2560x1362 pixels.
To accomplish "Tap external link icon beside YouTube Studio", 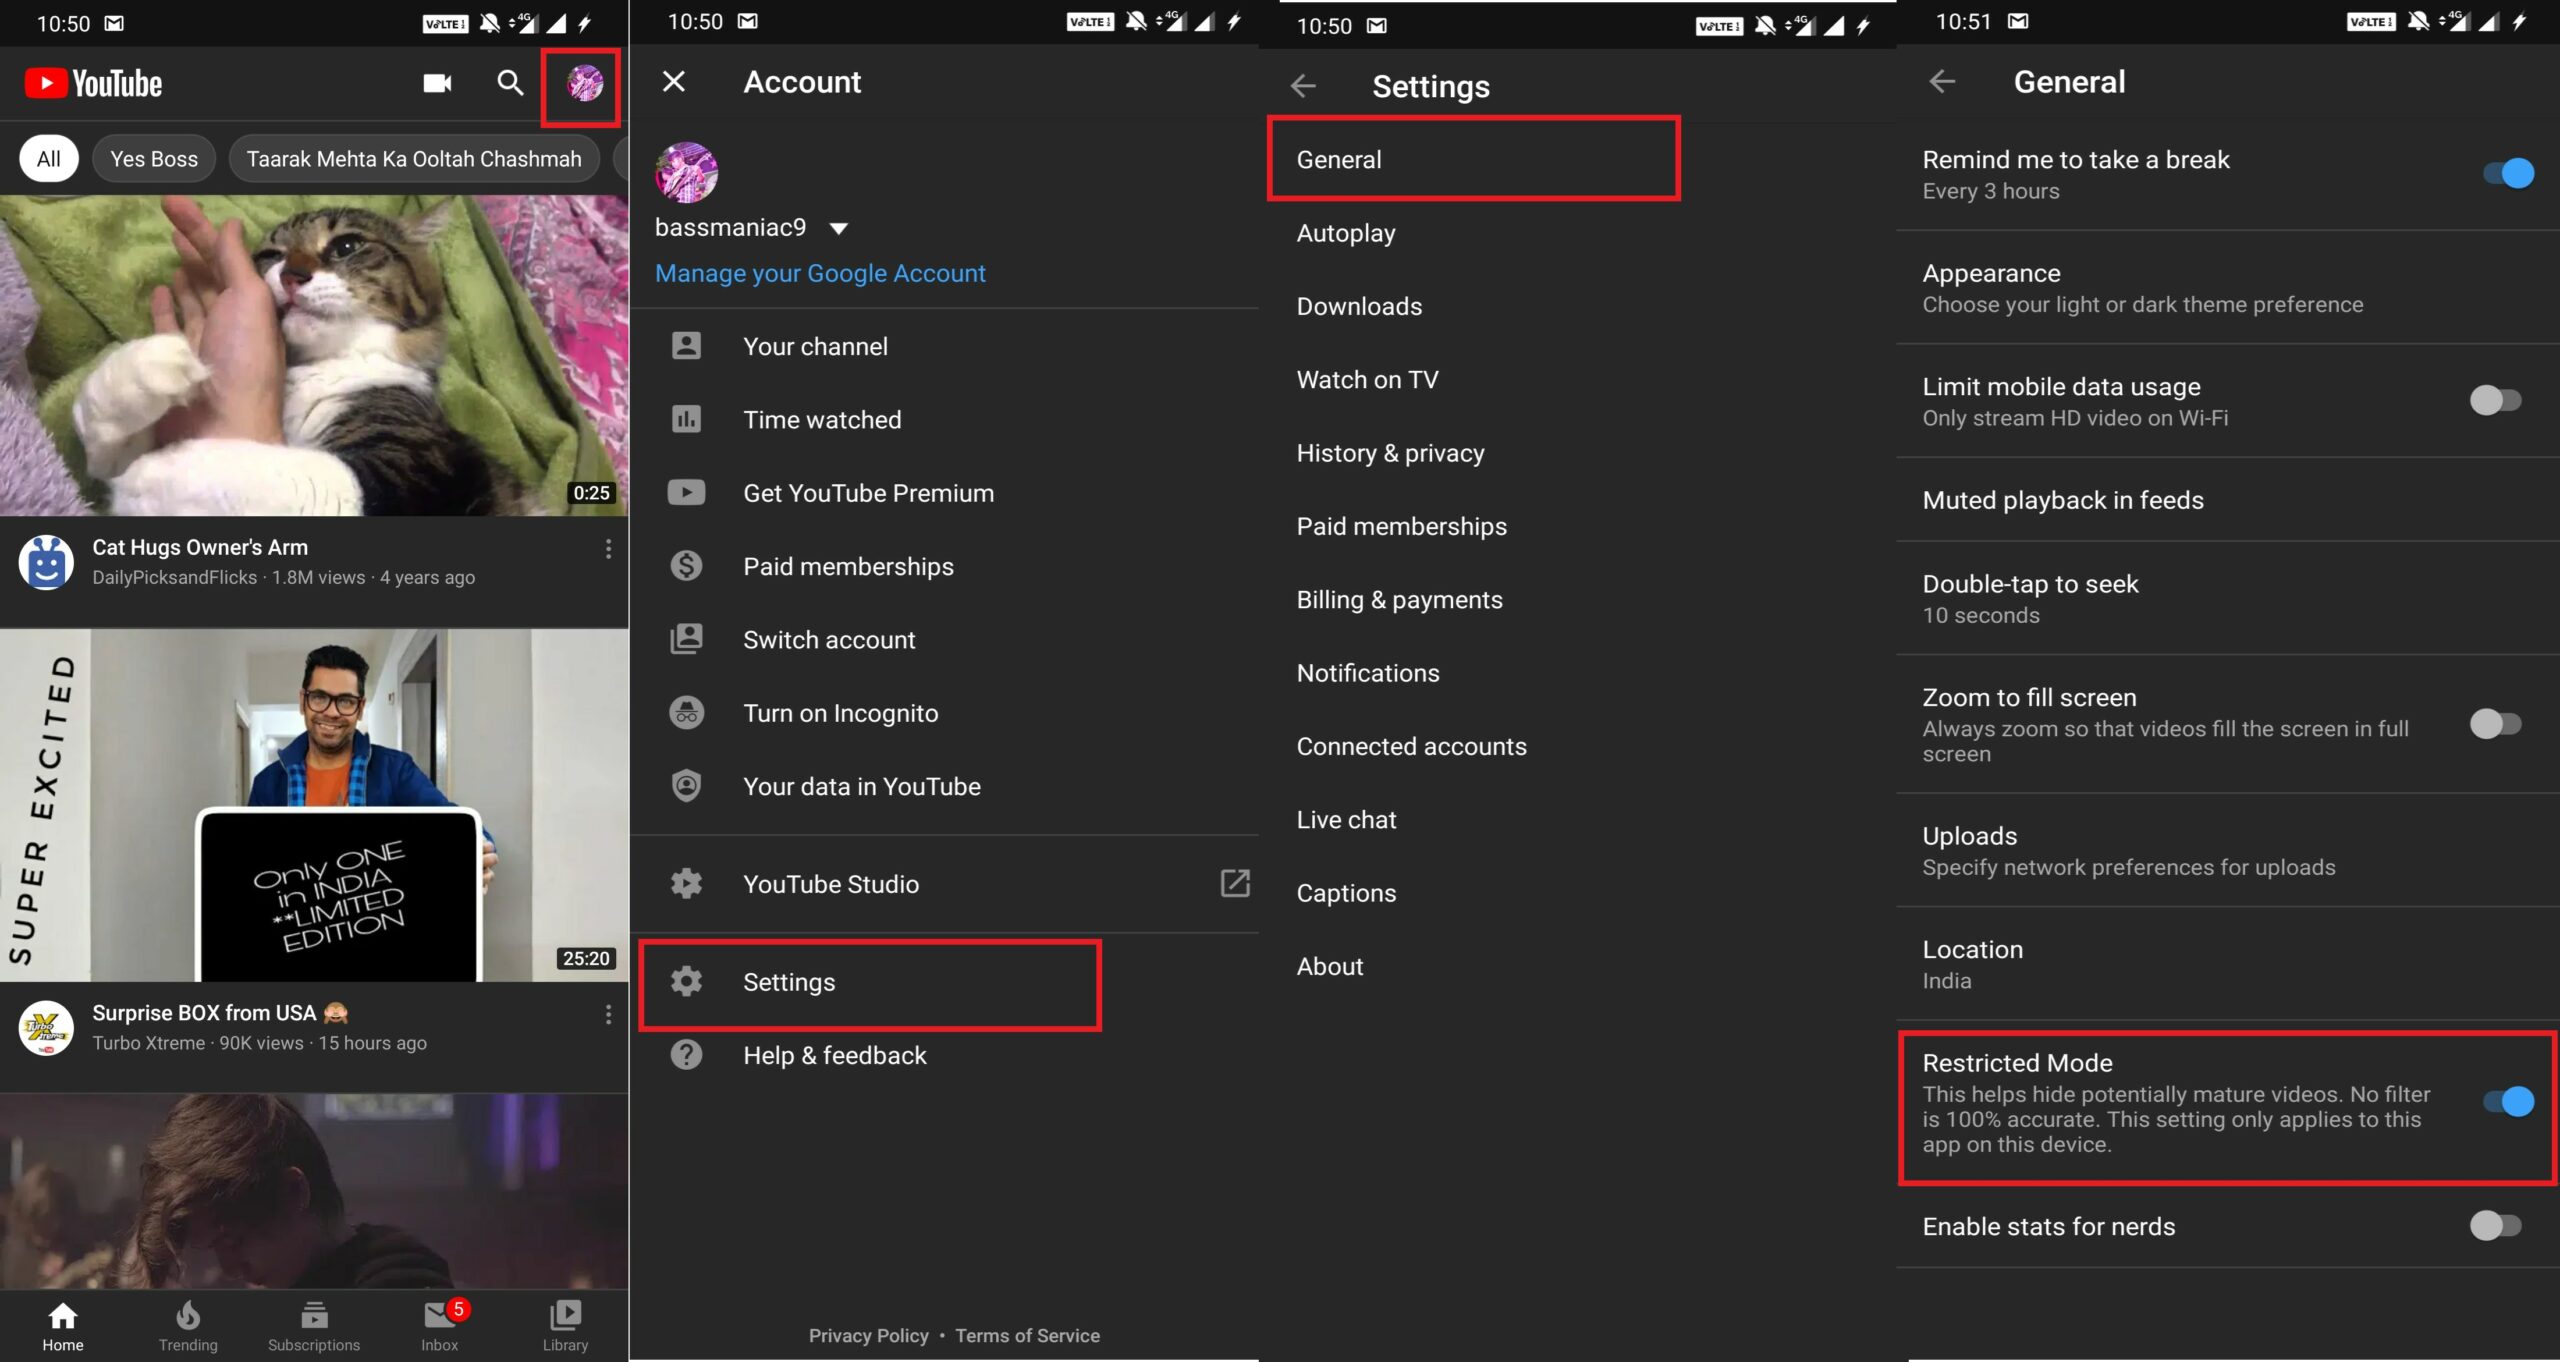I will pyautogui.click(x=1235, y=883).
